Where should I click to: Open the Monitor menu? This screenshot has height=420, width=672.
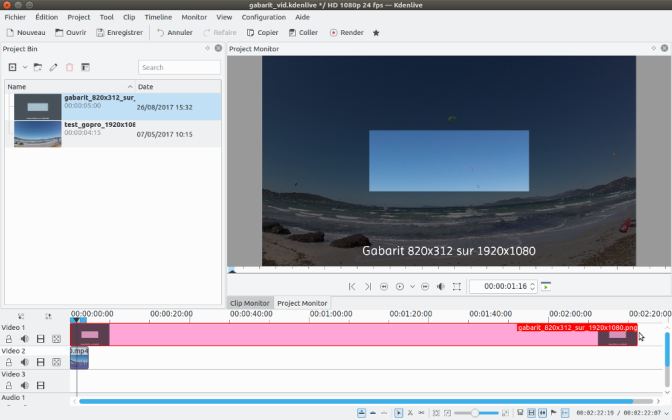[194, 17]
